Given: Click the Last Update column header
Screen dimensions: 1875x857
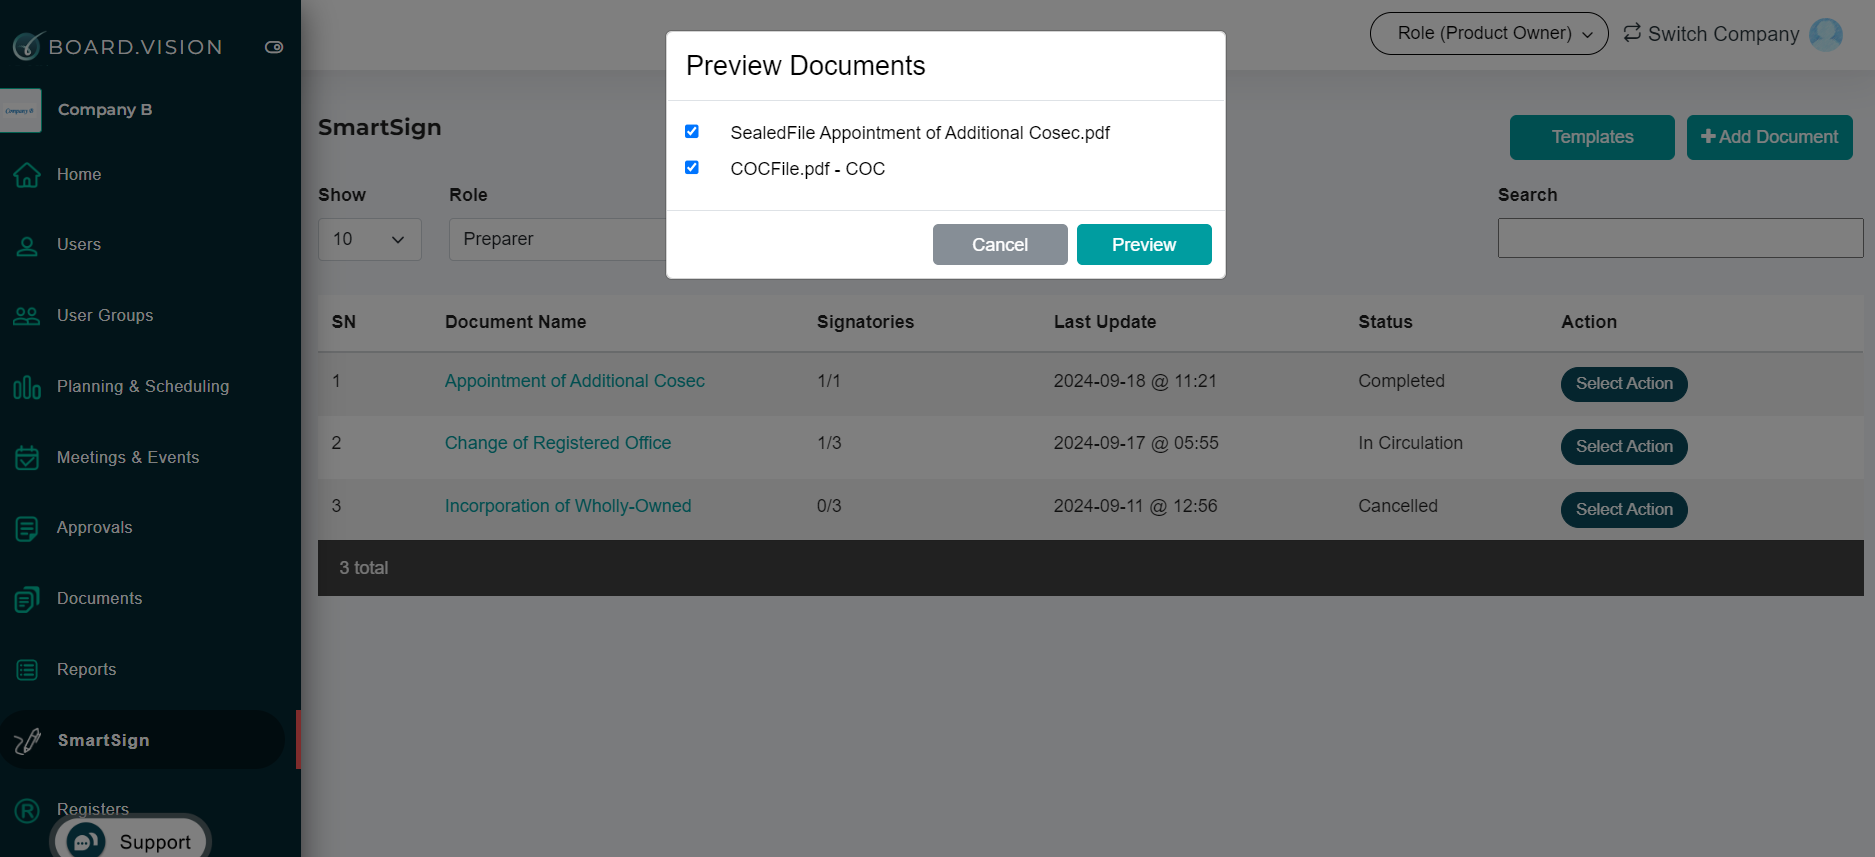Looking at the screenshot, I should pyautogui.click(x=1105, y=322).
